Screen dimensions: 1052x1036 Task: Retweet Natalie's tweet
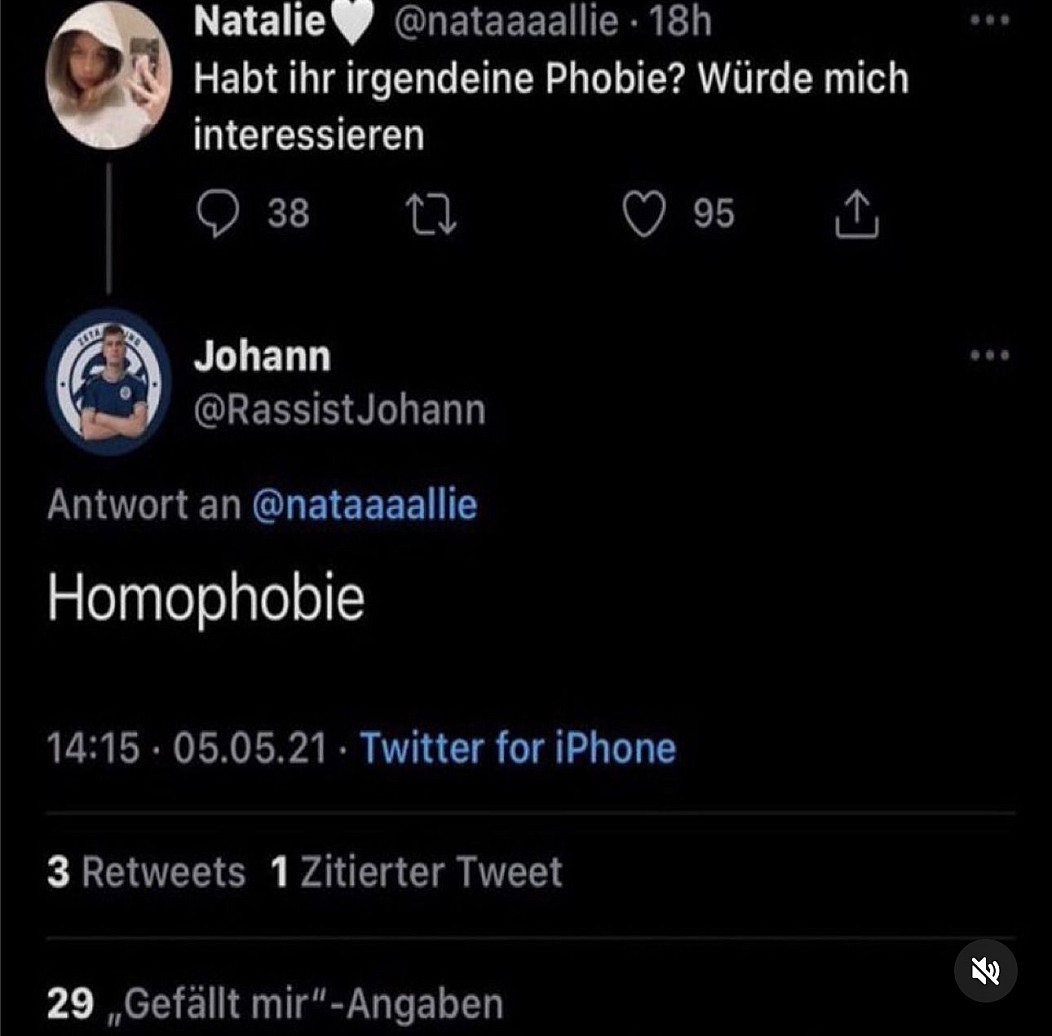pyautogui.click(x=430, y=214)
